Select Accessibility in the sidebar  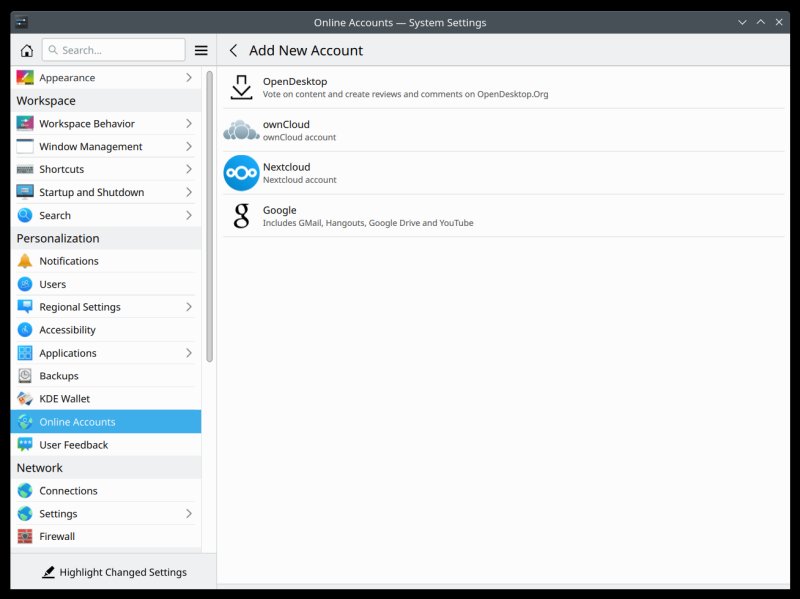(x=67, y=330)
